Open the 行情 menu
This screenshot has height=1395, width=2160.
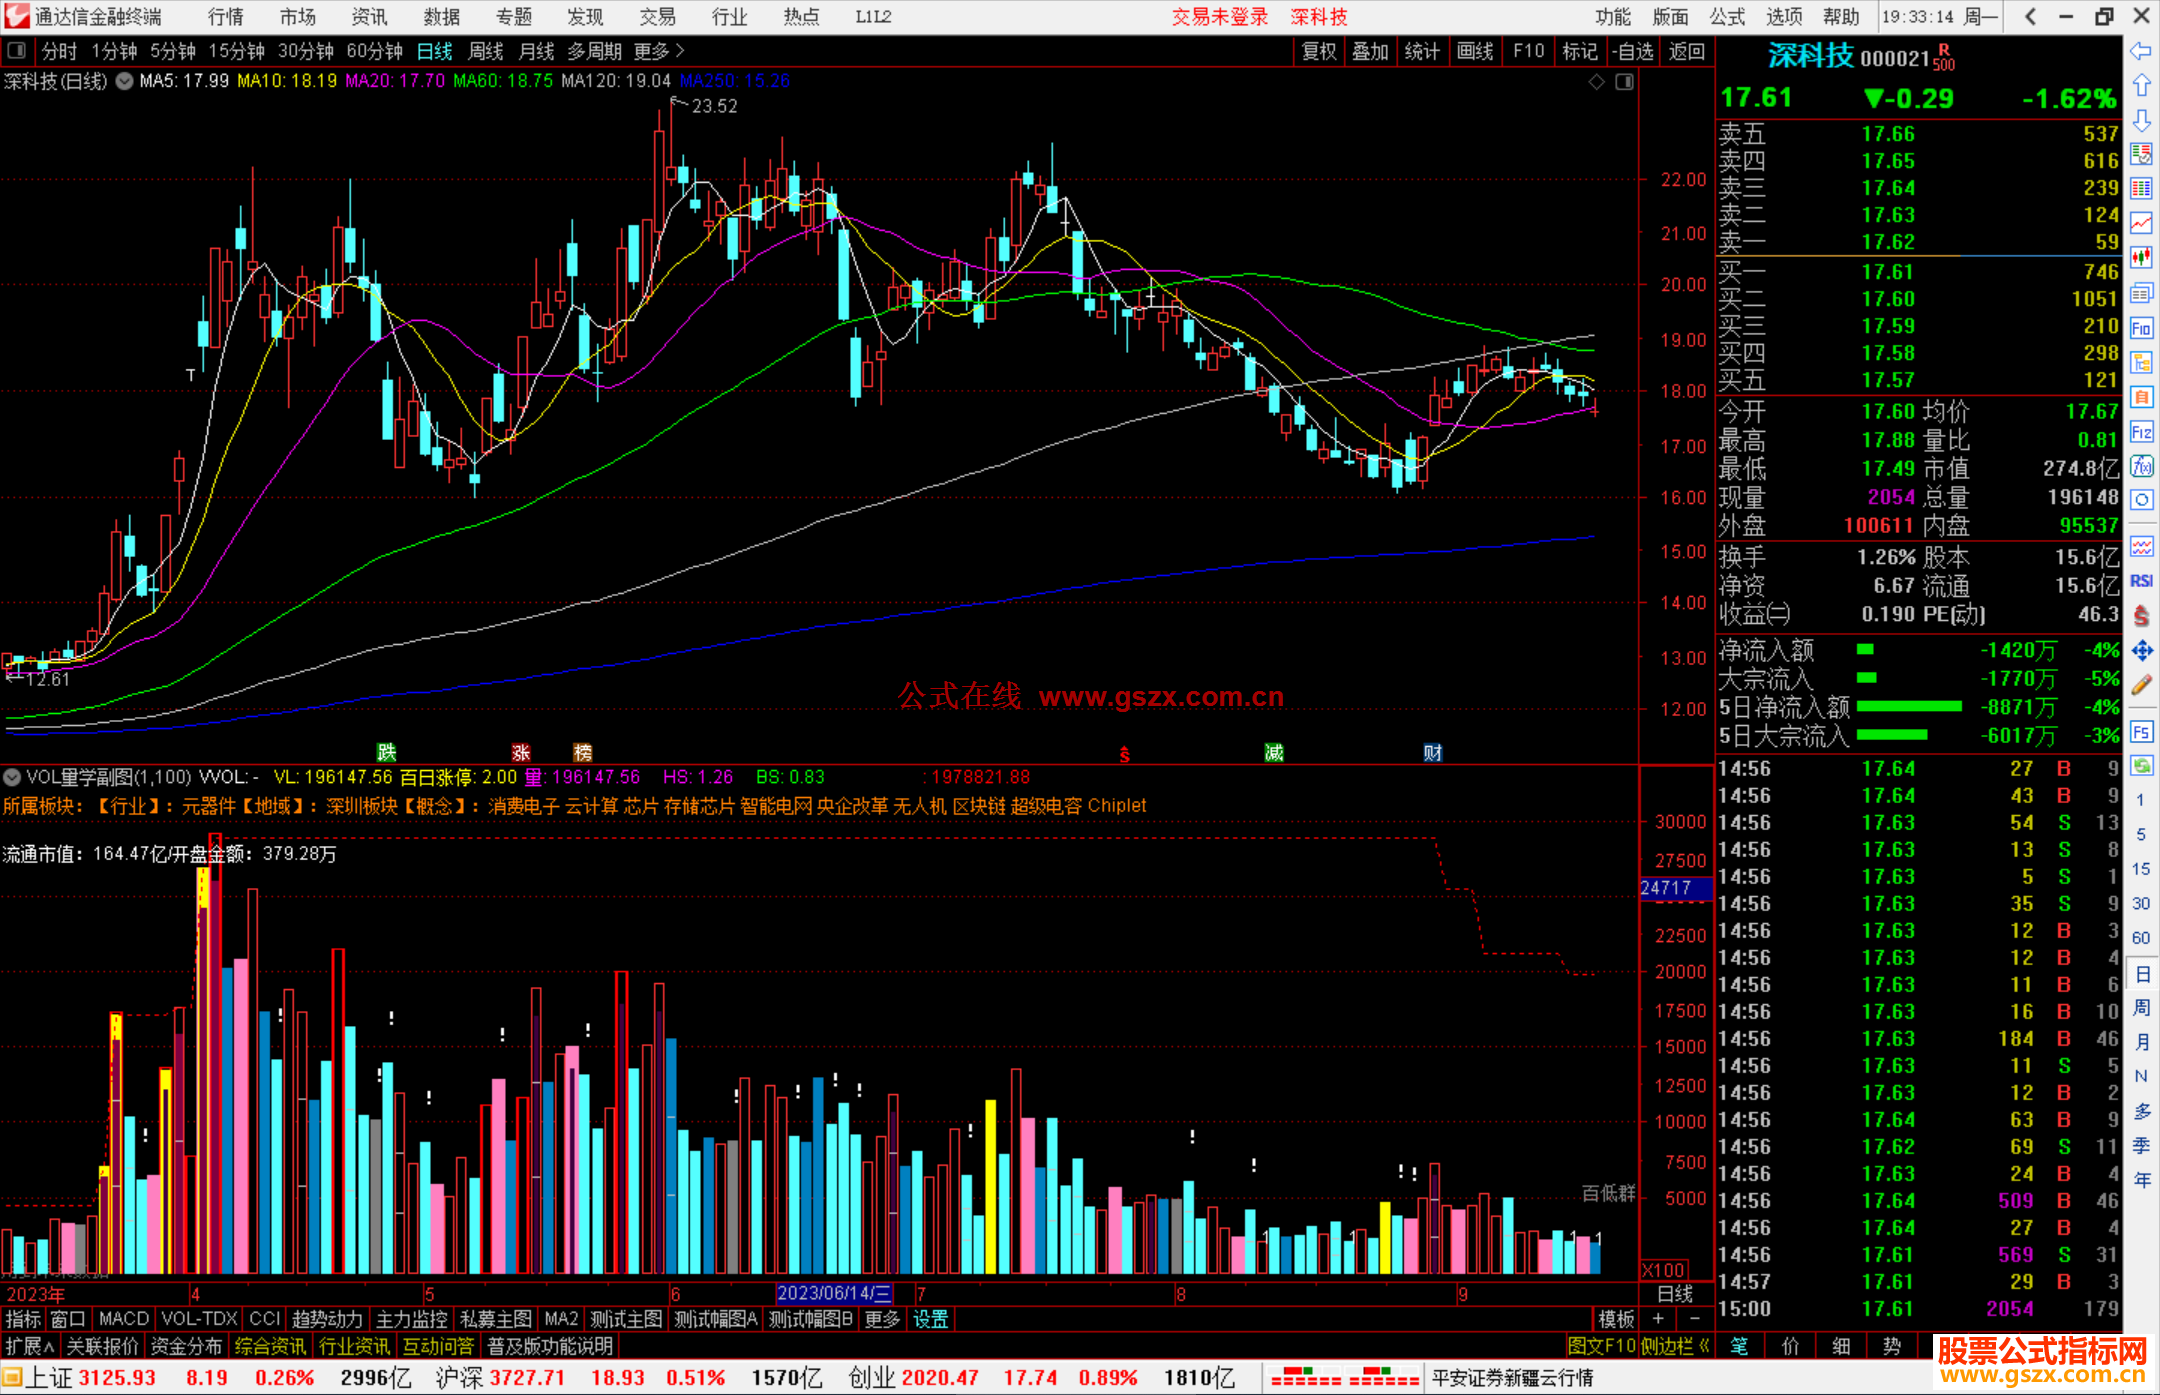pos(225,17)
